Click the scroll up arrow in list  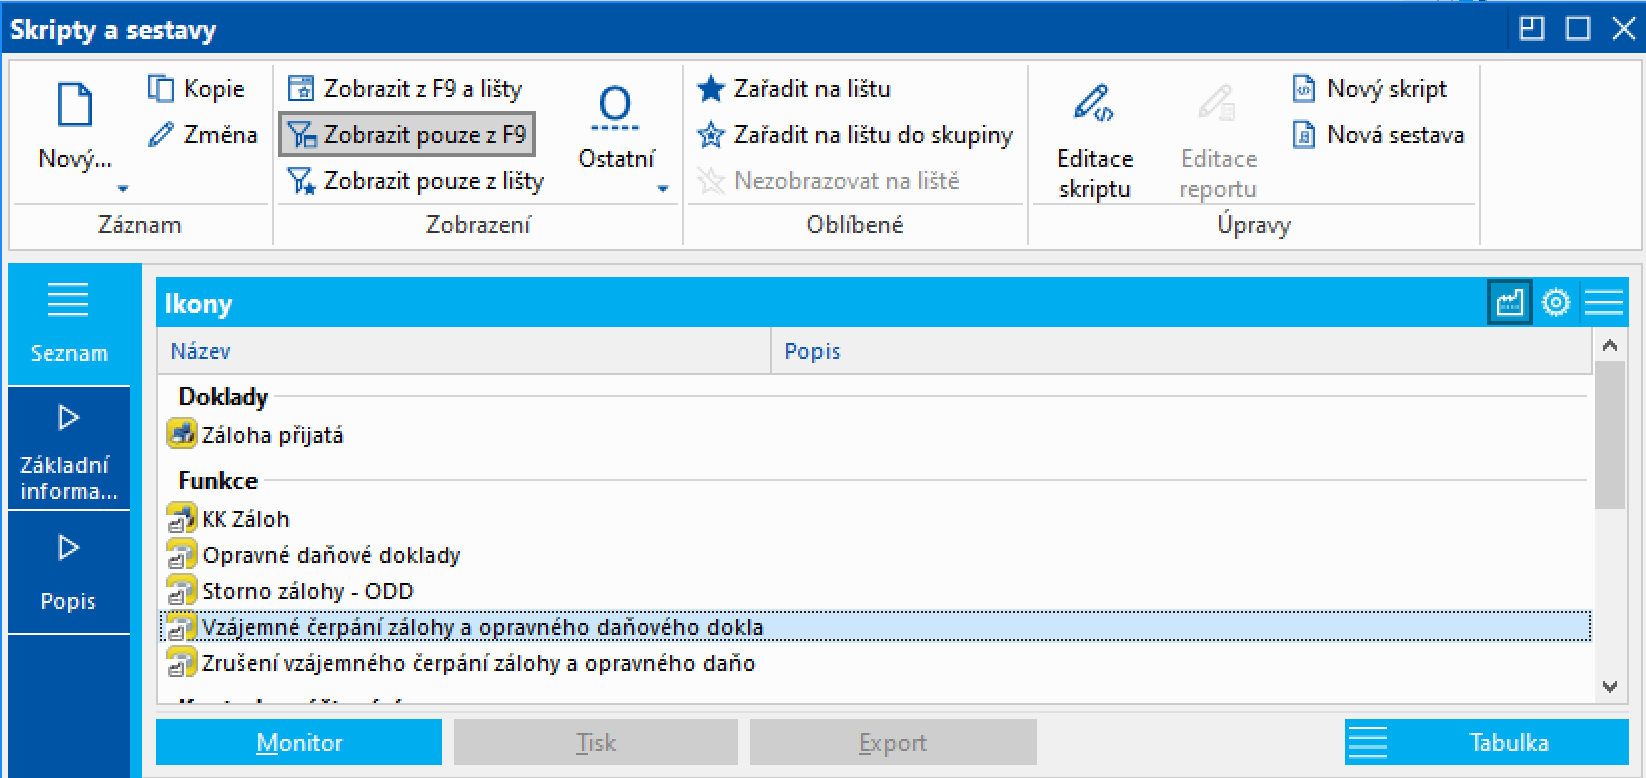click(1610, 346)
